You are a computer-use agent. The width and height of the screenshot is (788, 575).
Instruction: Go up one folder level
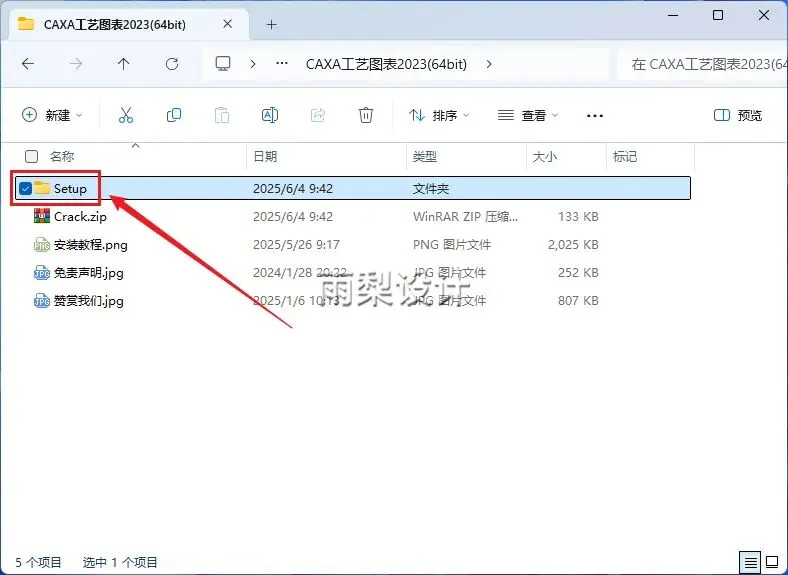tap(124, 64)
